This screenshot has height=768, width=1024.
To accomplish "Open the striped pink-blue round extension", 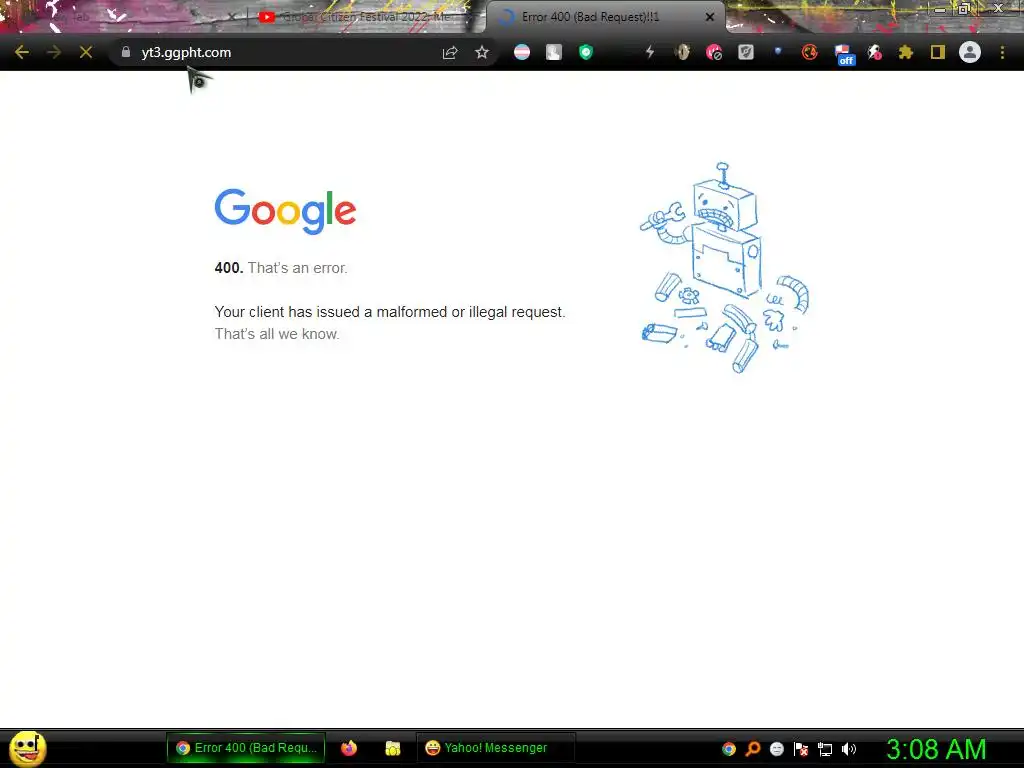I will pos(522,52).
